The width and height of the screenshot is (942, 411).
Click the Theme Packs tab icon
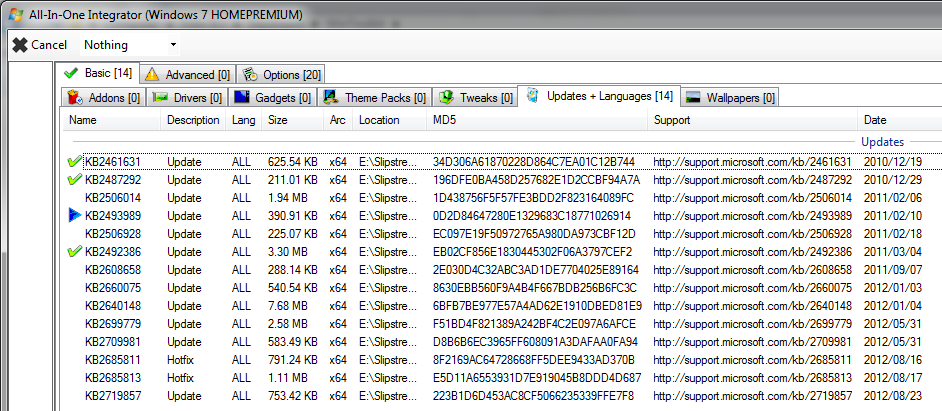coord(331,97)
